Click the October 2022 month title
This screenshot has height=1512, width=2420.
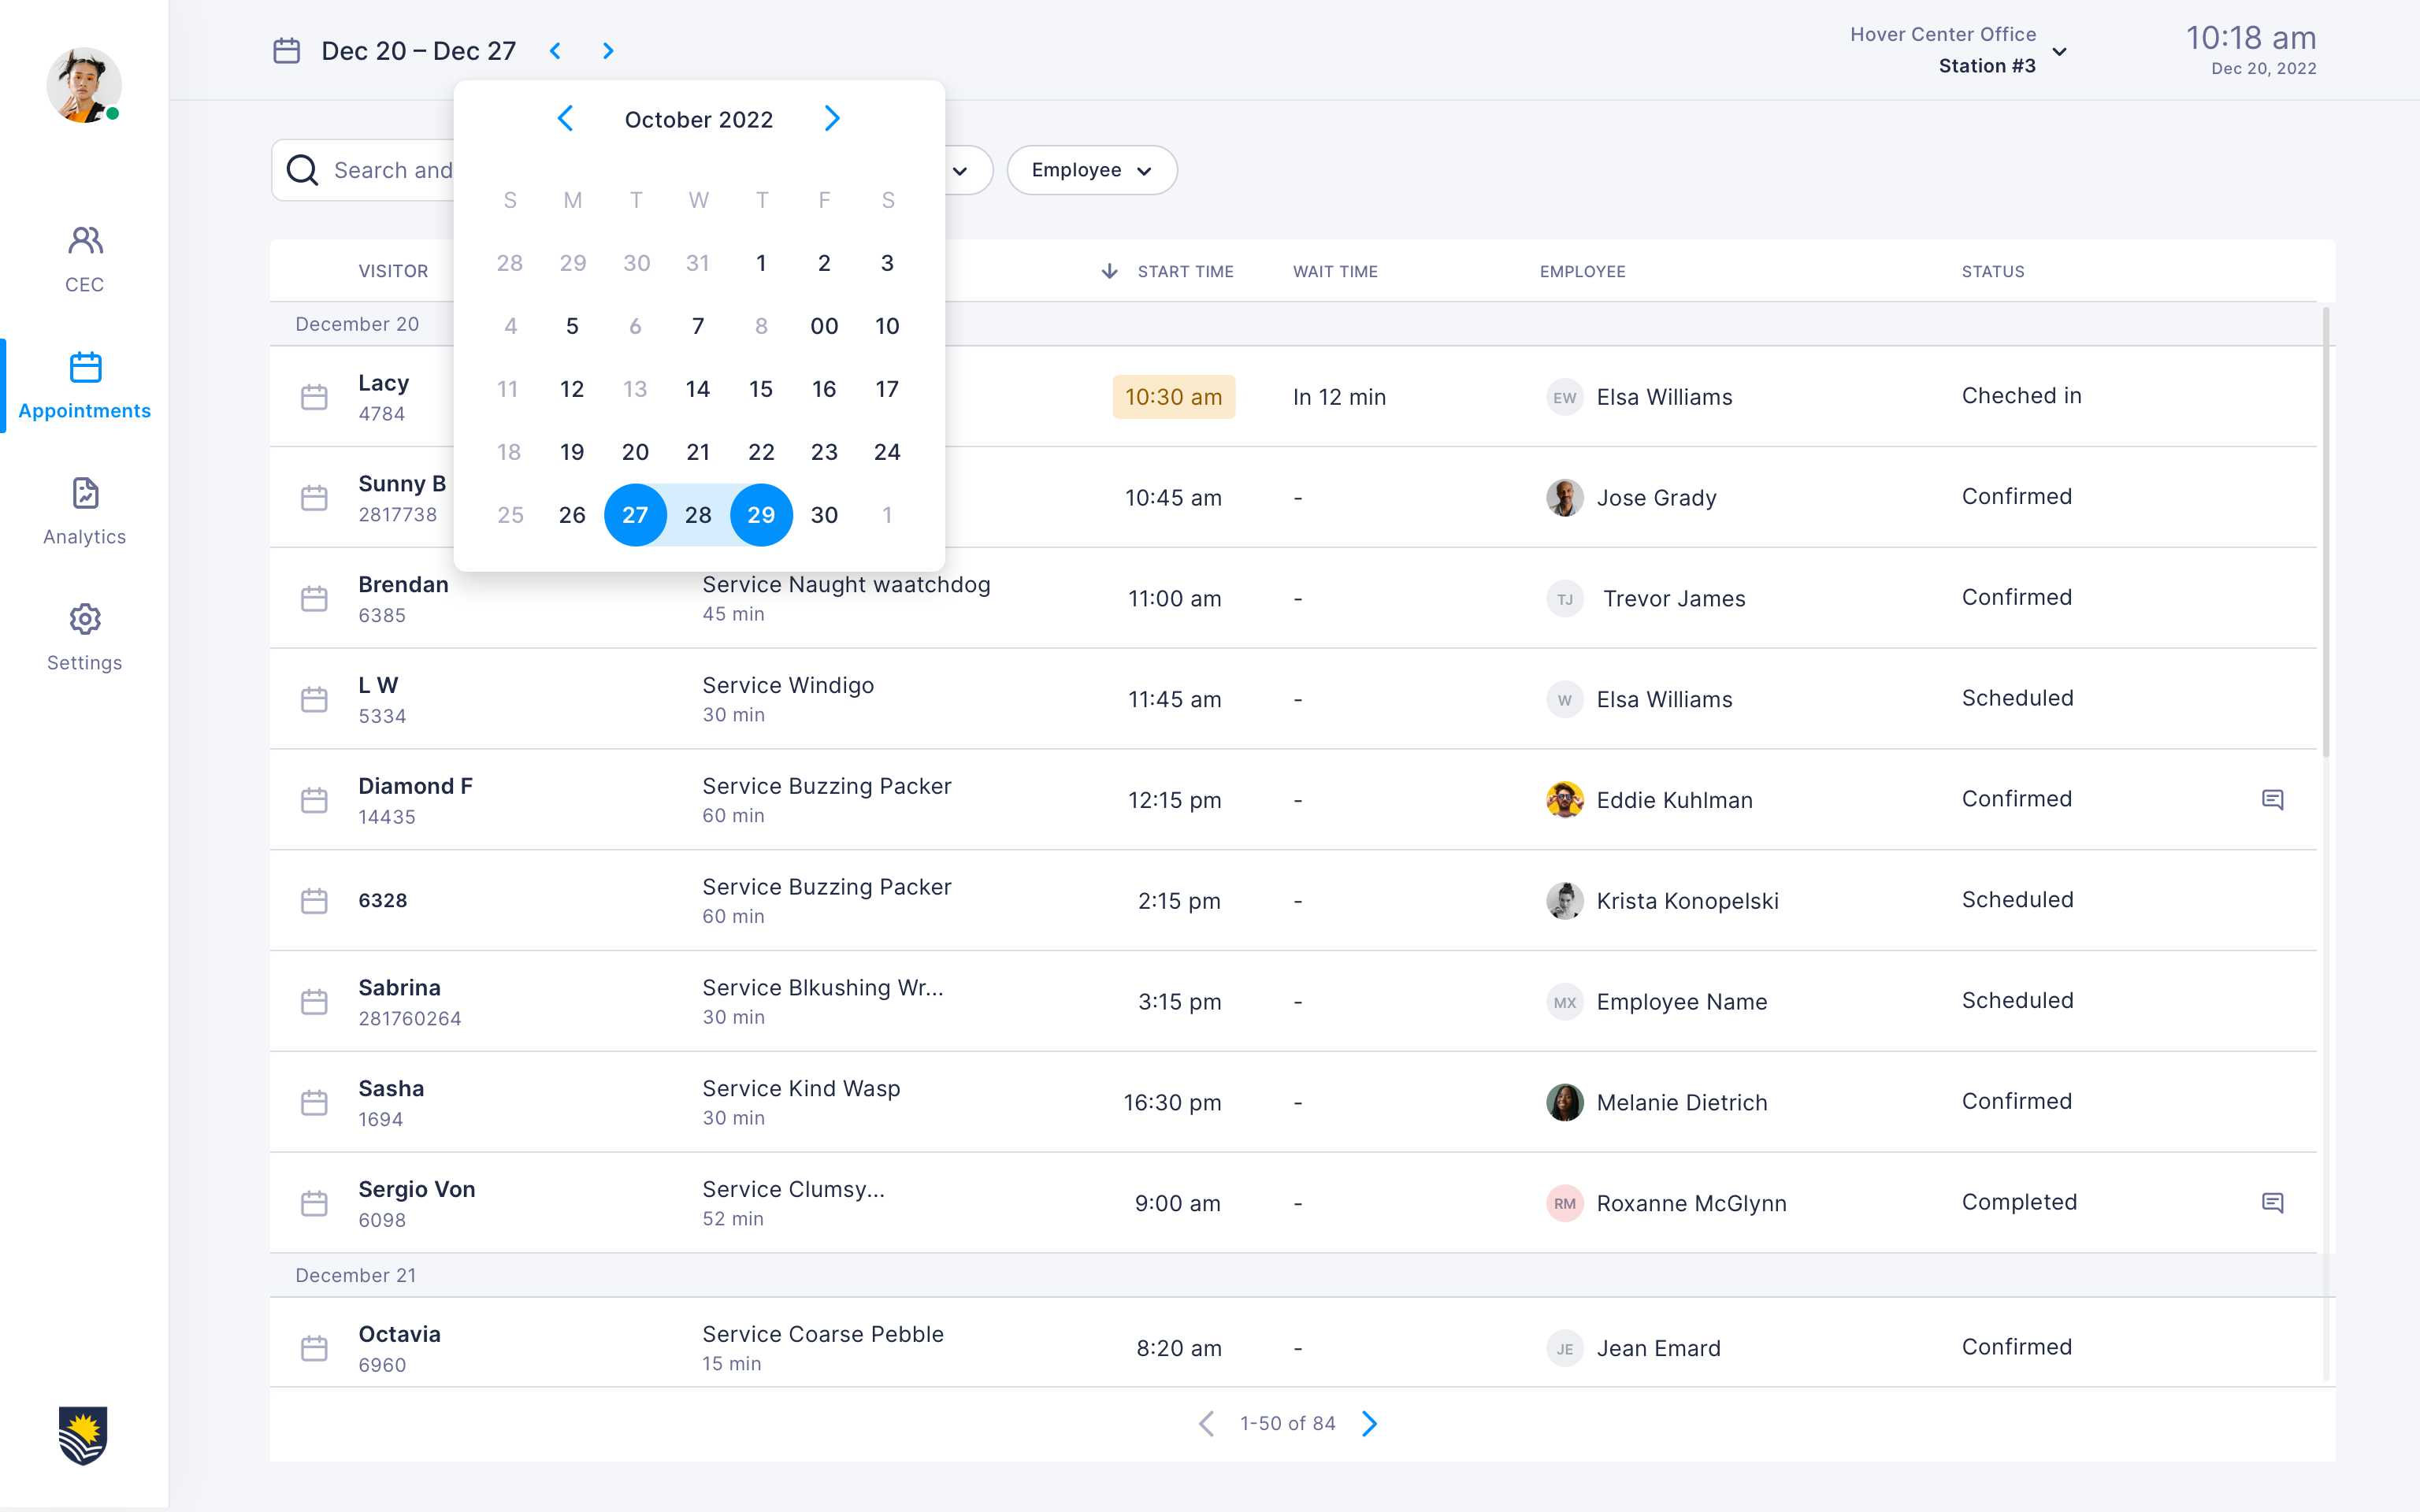[x=699, y=119]
